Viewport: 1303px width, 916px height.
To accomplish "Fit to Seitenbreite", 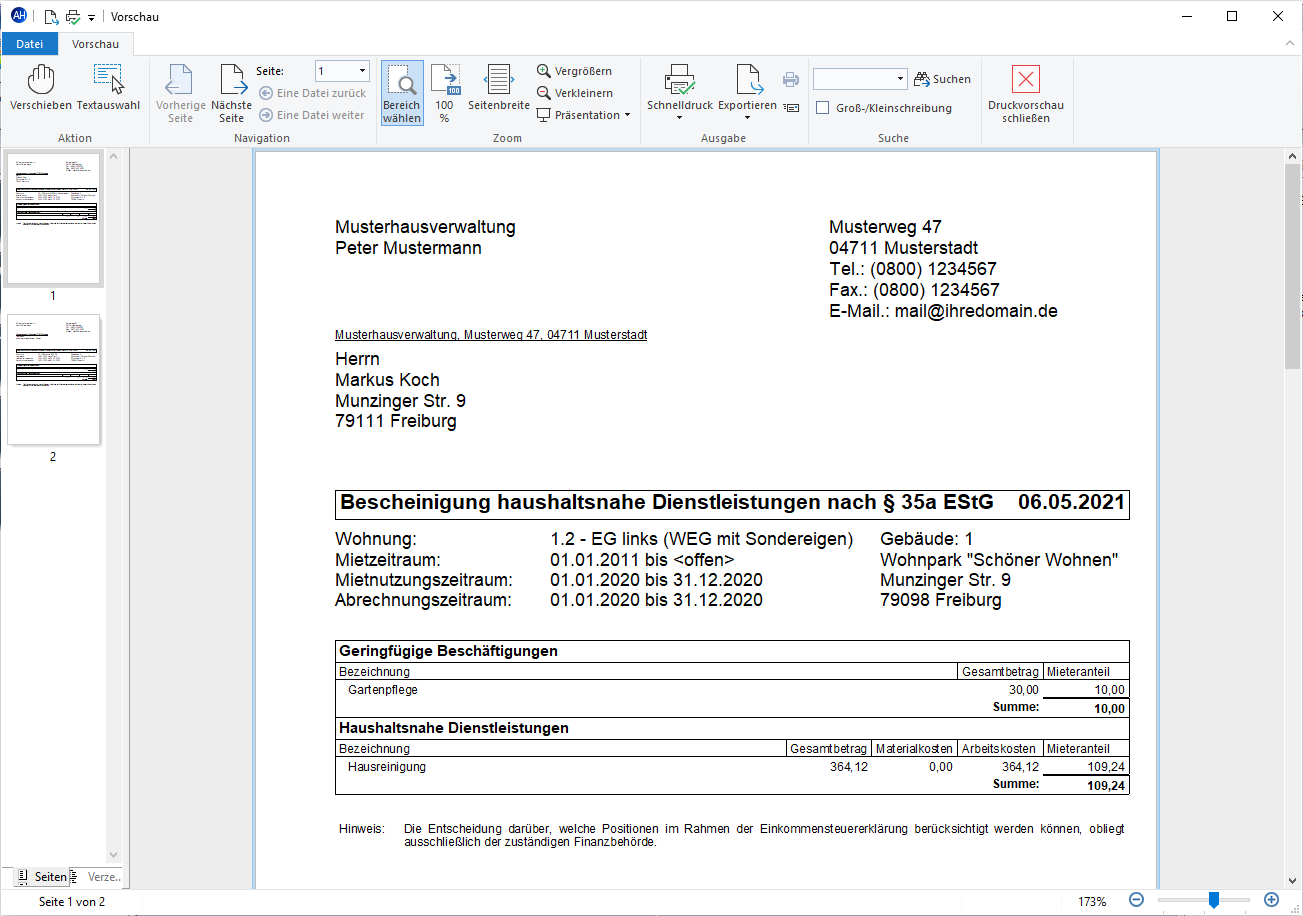I will 499,88.
